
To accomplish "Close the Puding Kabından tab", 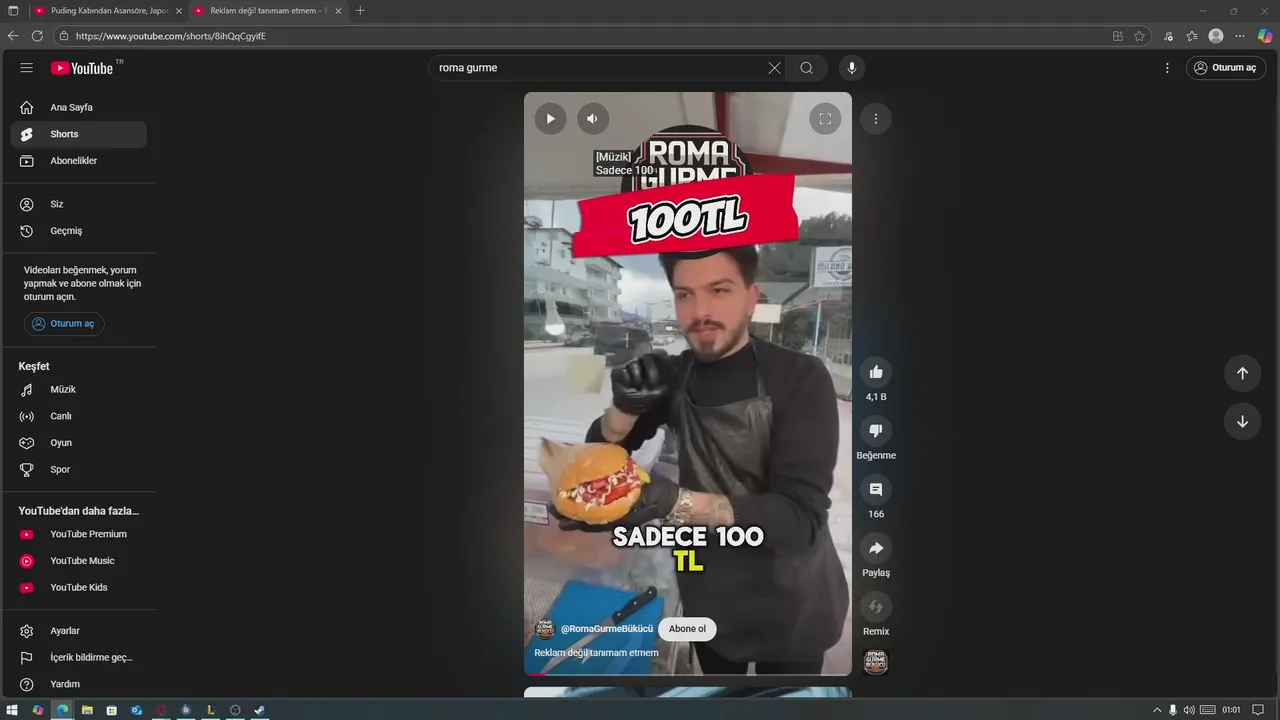I will pyautogui.click(x=179, y=11).
